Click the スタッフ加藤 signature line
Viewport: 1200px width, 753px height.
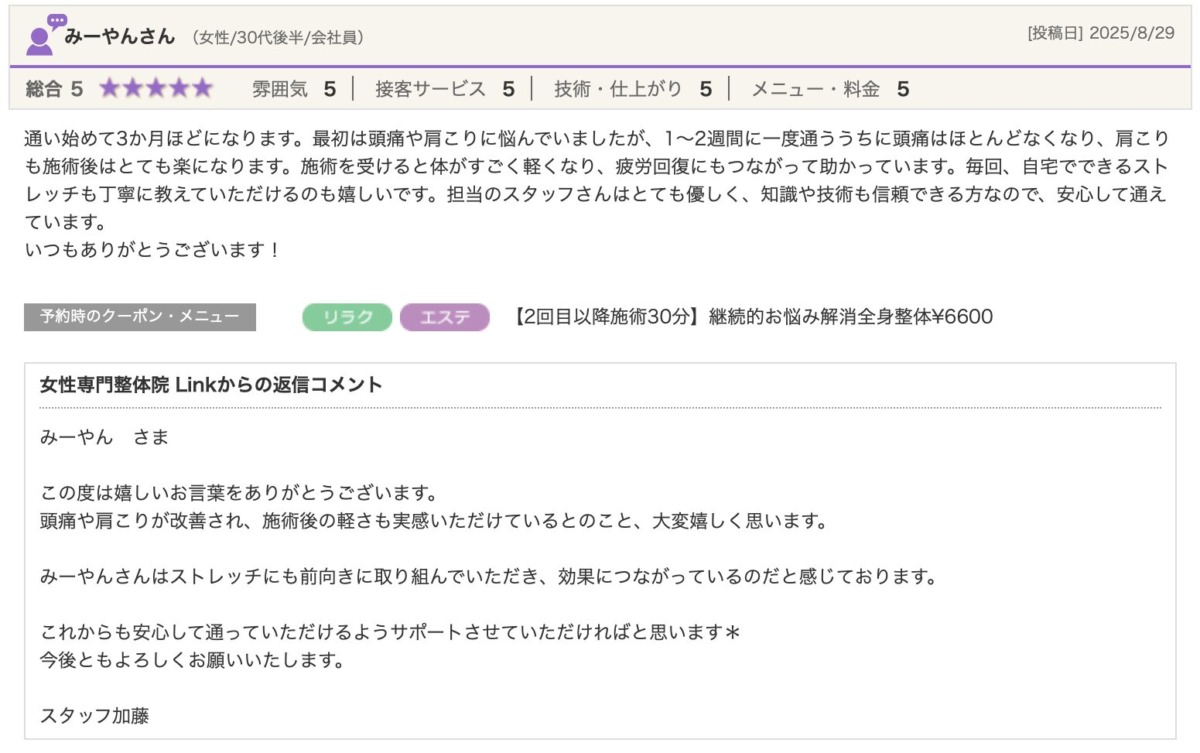pos(95,716)
